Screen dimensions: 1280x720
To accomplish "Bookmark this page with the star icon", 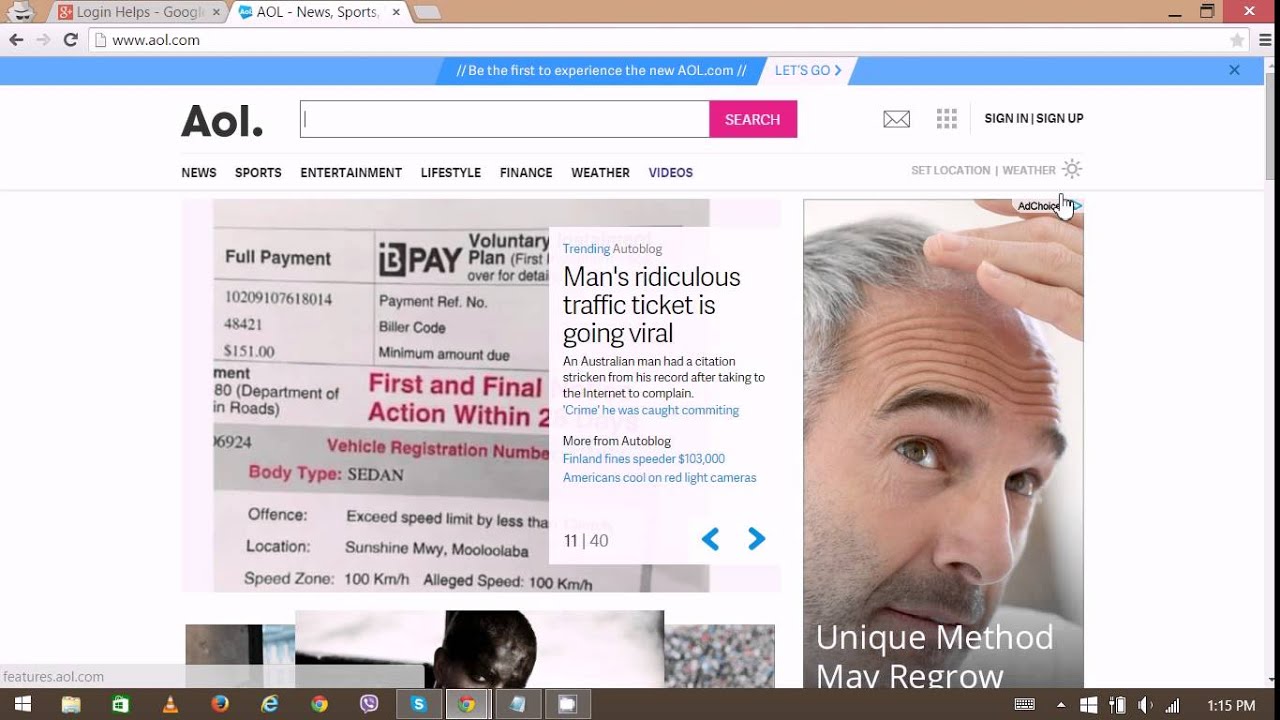I will 1237,40.
